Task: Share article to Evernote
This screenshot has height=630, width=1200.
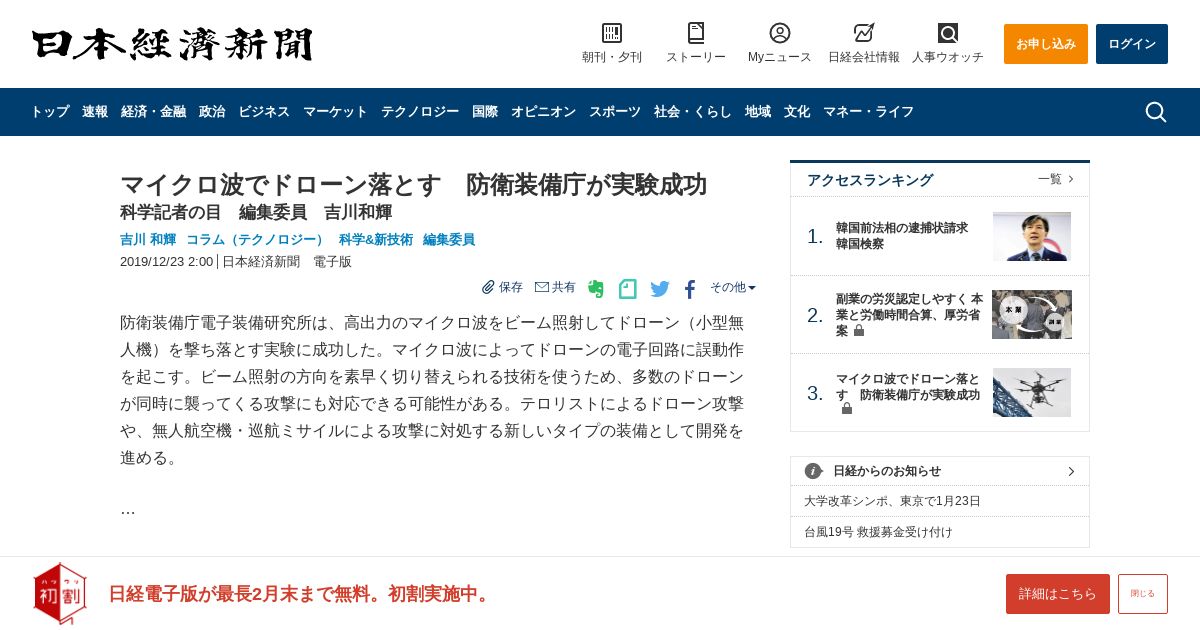Action: click(x=596, y=289)
